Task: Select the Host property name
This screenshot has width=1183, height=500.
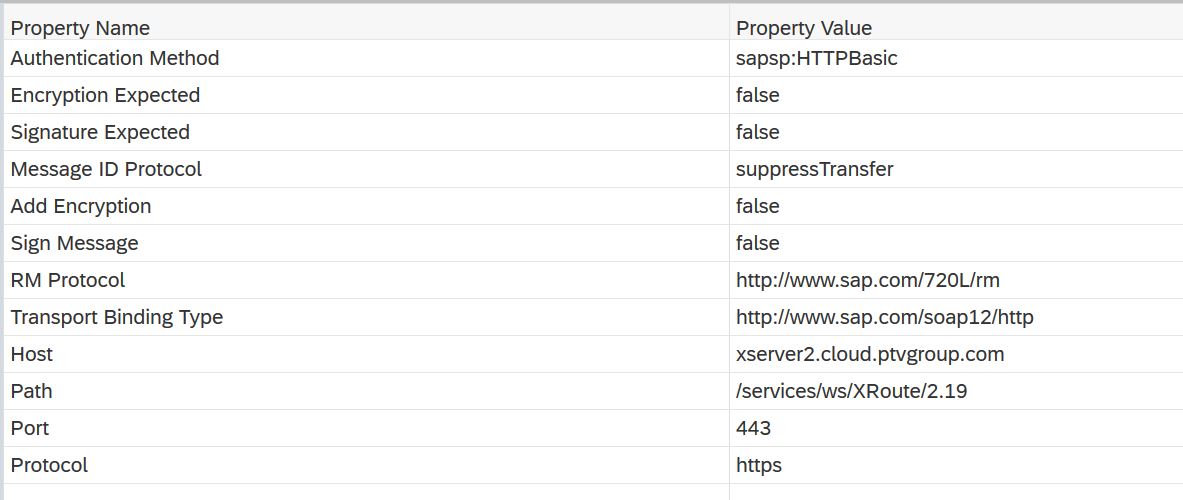Action: coord(32,354)
